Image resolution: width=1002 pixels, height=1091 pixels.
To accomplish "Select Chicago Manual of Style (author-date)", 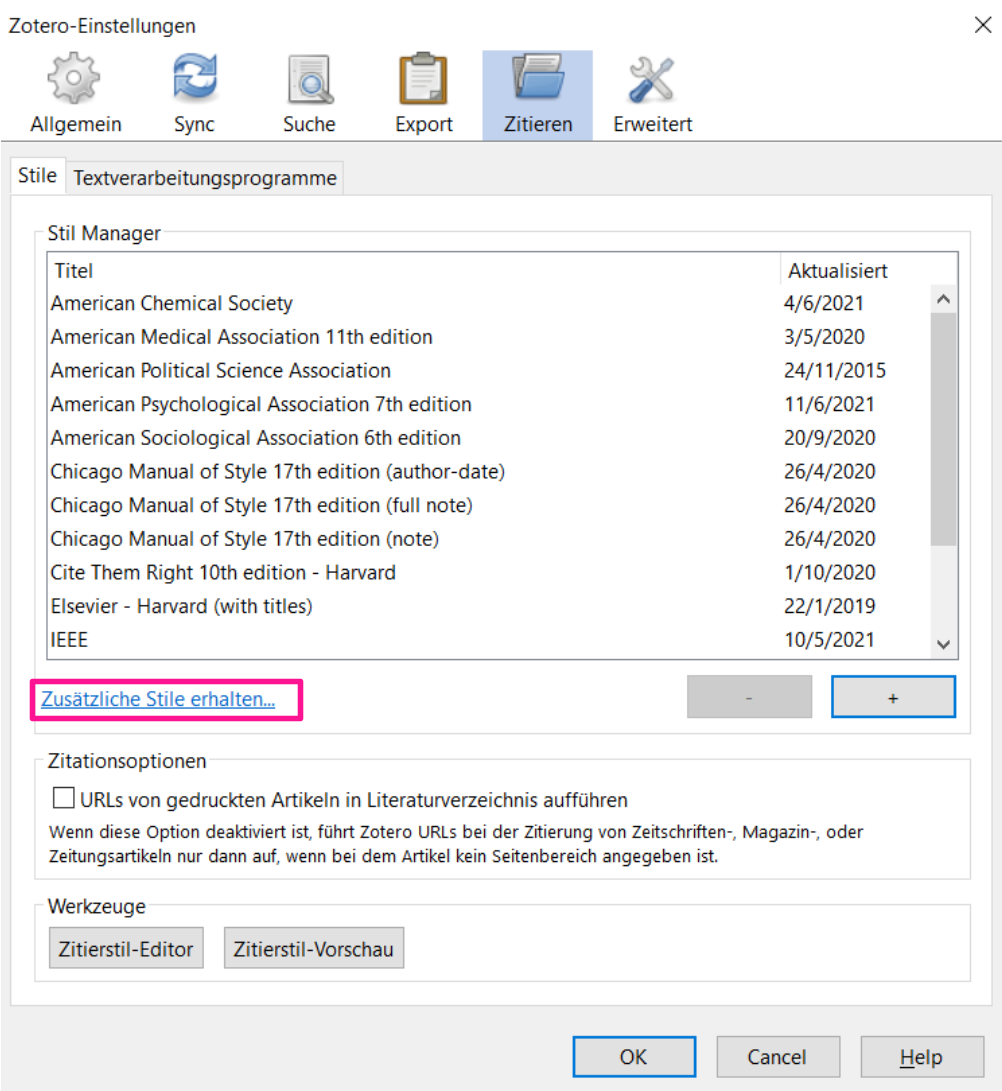I will pyautogui.click(x=490, y=471).
